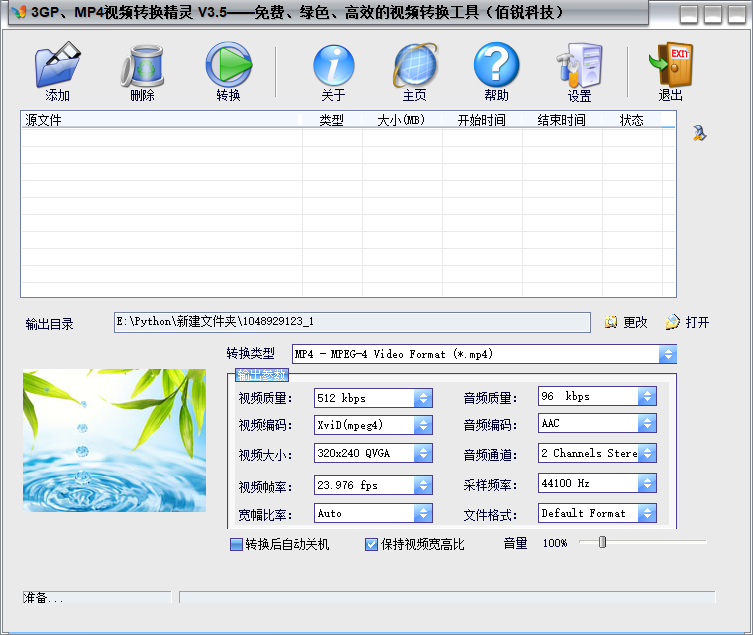Click the 音量 volume slider handle
This screenshot has height=635, width=753.
click(x=602, y=542)
